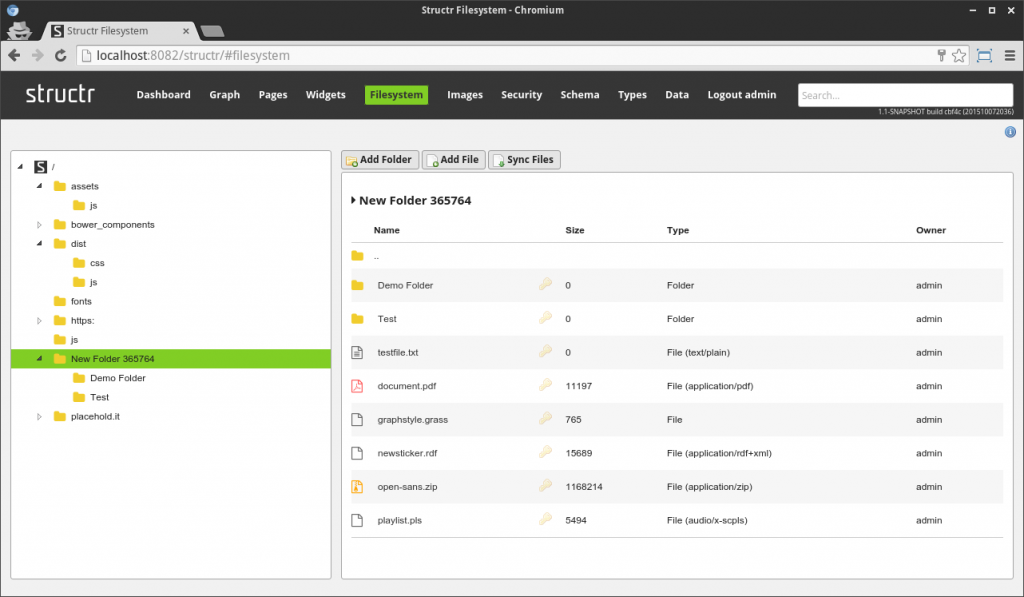Click the blue info icon below the search box
This screenshot has height=597, width=1024.
pos(1010,131)
